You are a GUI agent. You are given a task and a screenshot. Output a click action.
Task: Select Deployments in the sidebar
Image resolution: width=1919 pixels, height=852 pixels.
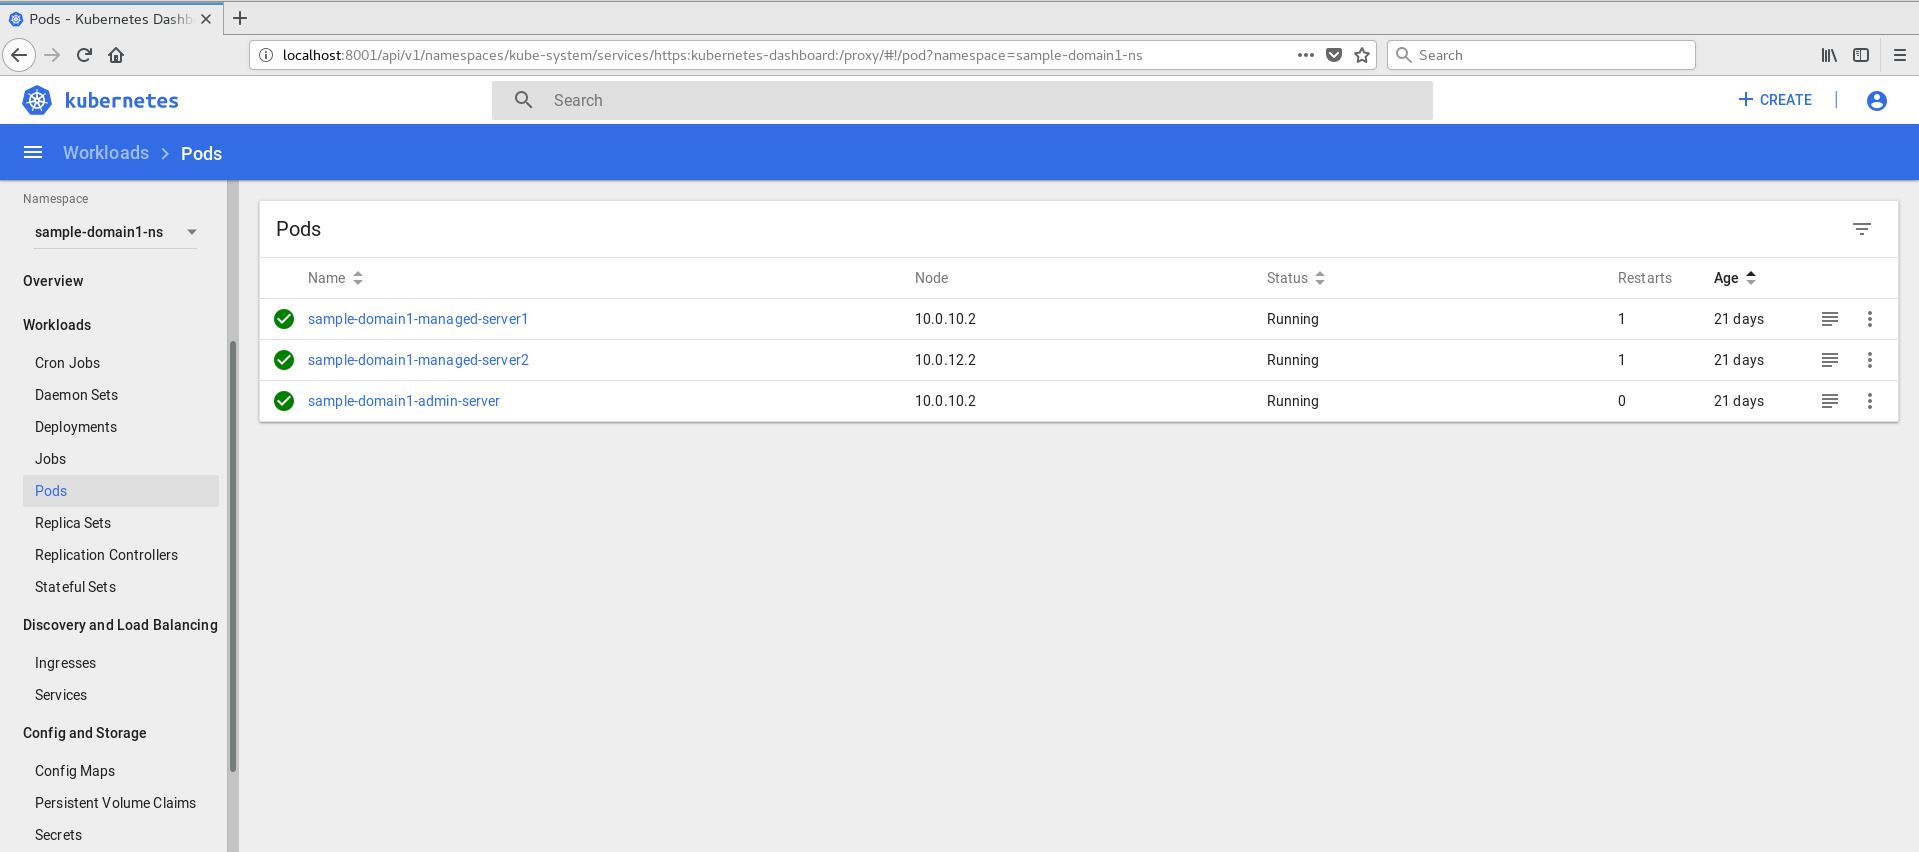tap(76, 427)
